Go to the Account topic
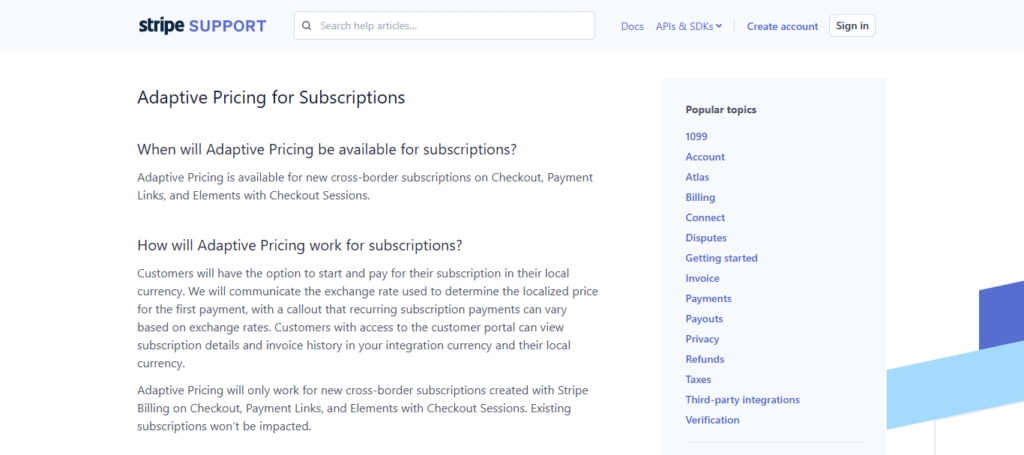This screenshot has height=455, width=1024. 705,157
